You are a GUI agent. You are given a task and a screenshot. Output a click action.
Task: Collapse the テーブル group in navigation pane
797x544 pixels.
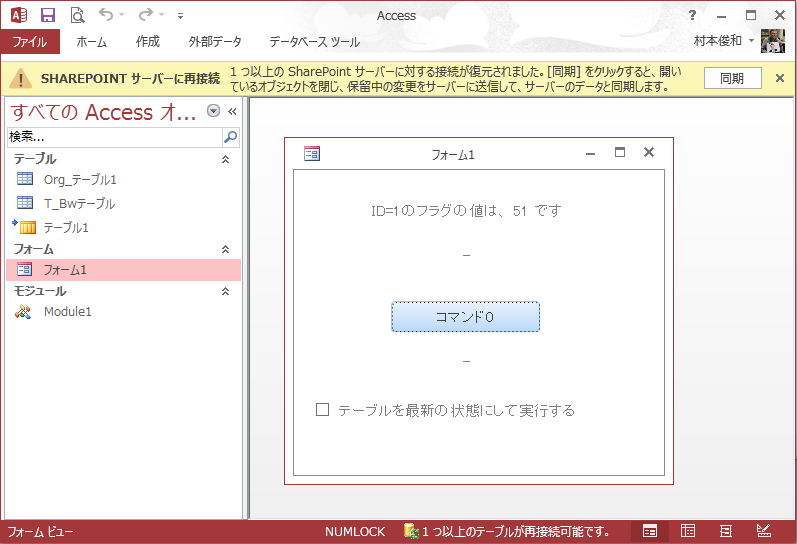(x=225, y=159)
